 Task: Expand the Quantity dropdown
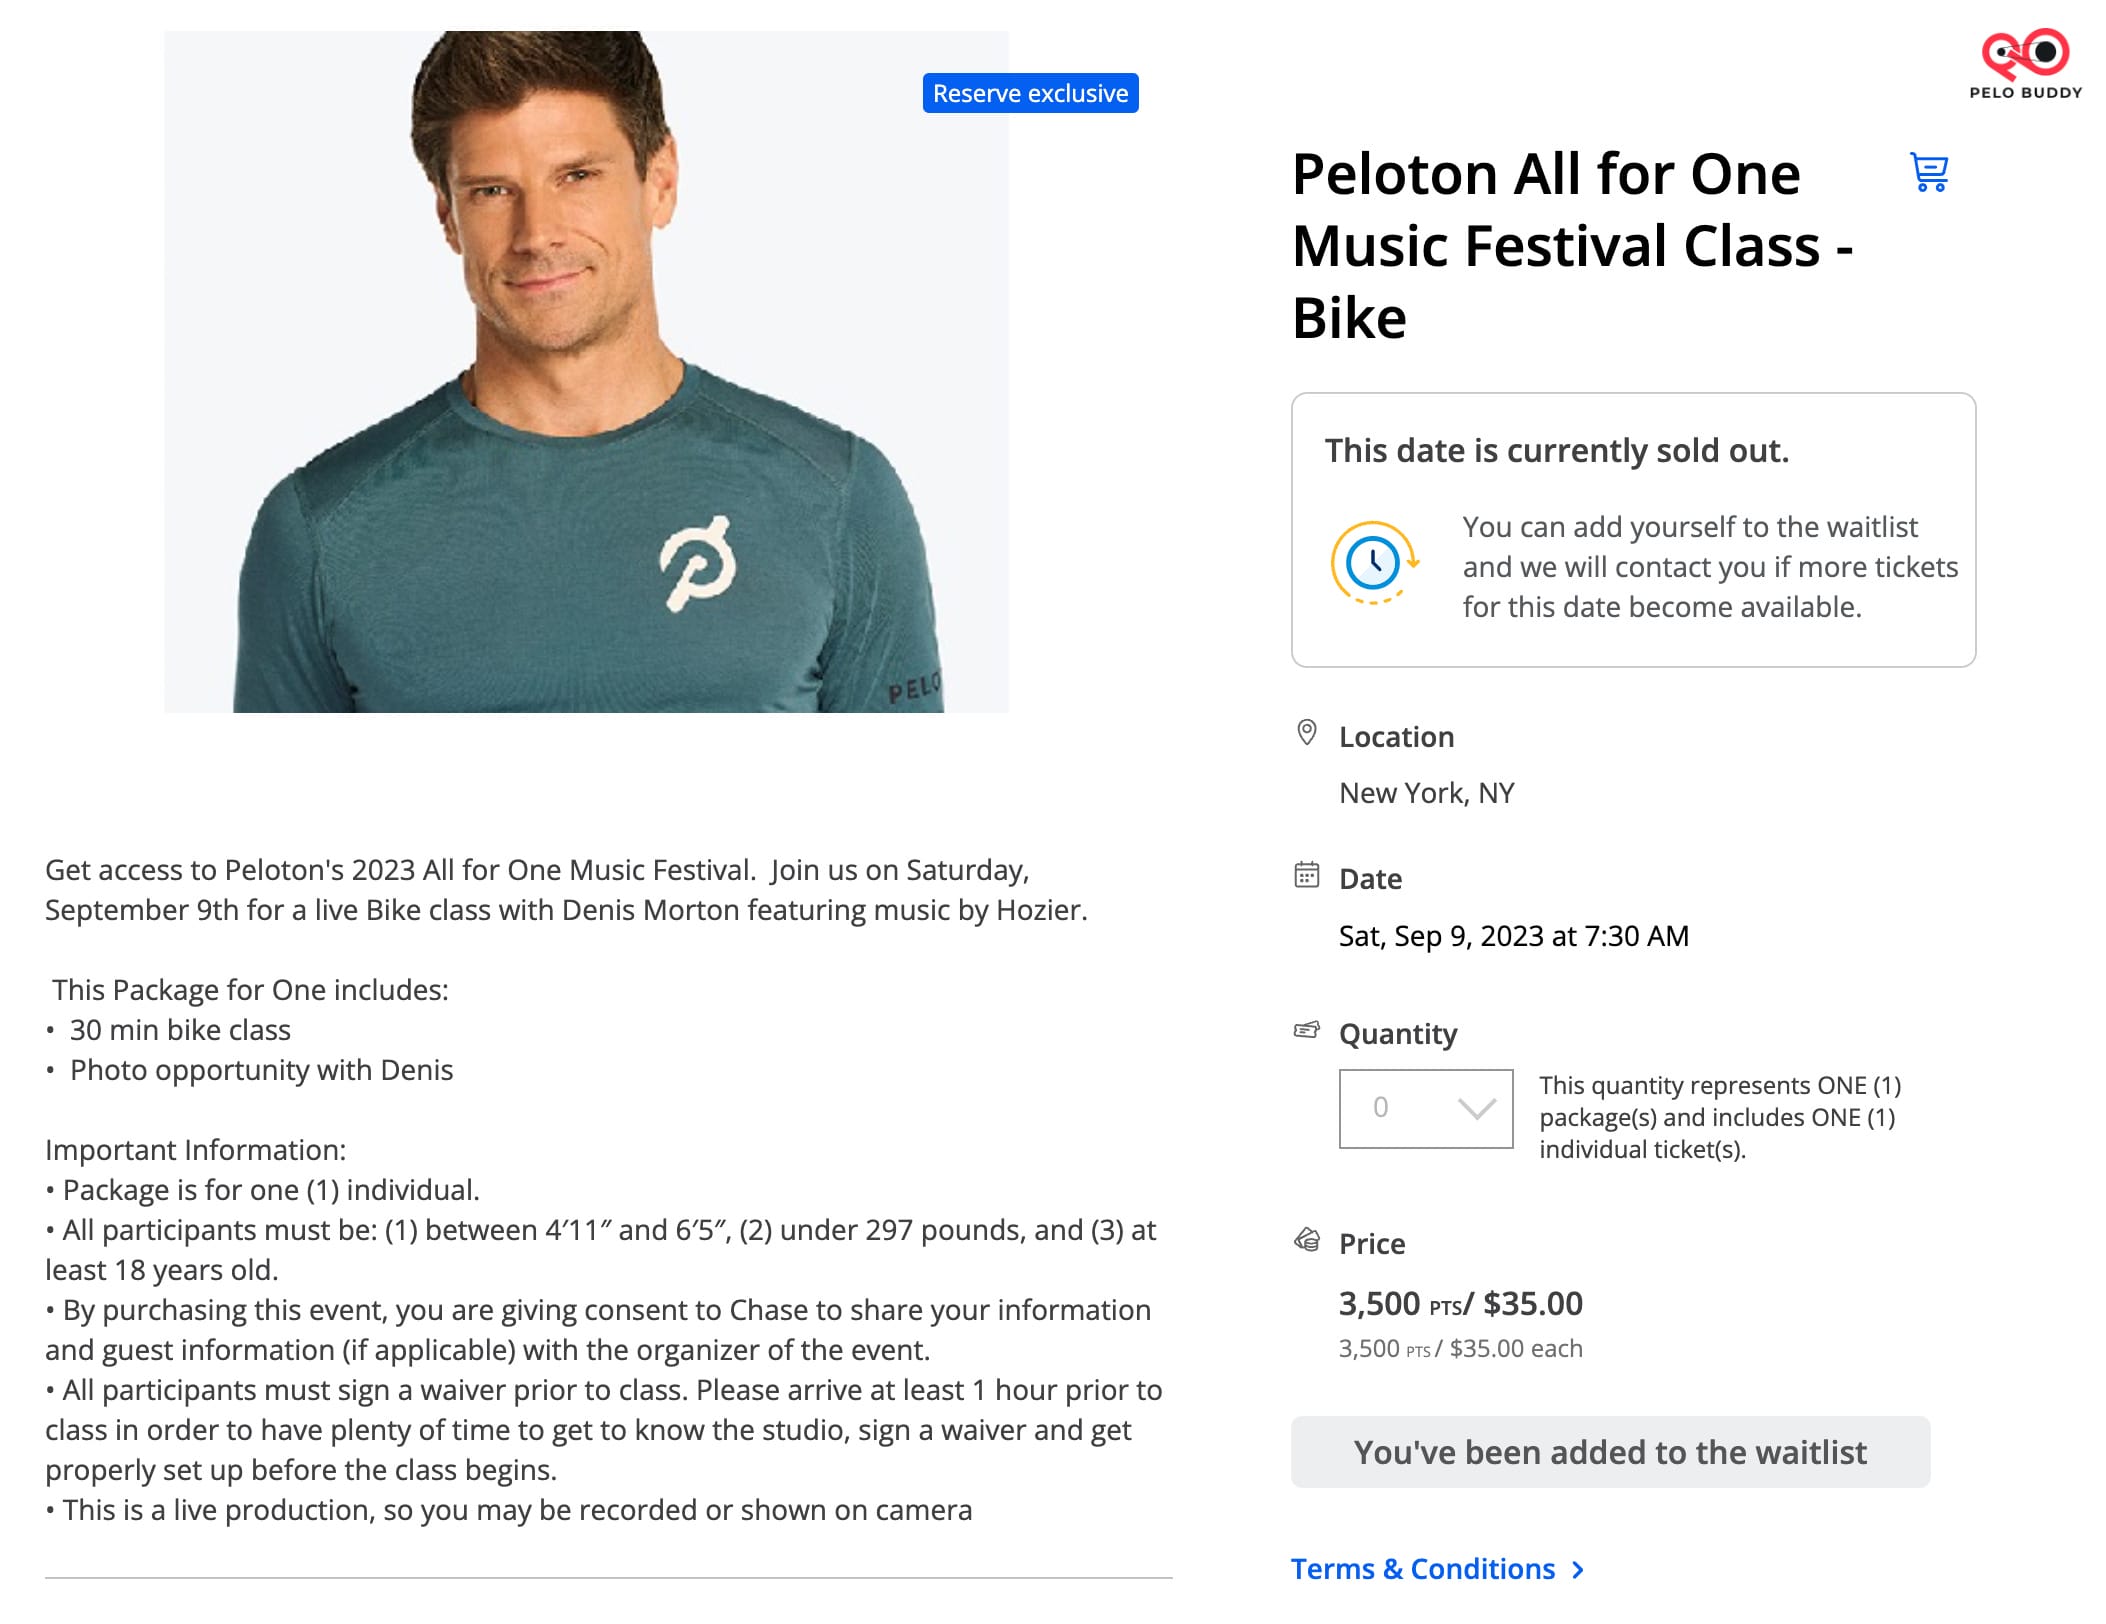[1425, 1108]
